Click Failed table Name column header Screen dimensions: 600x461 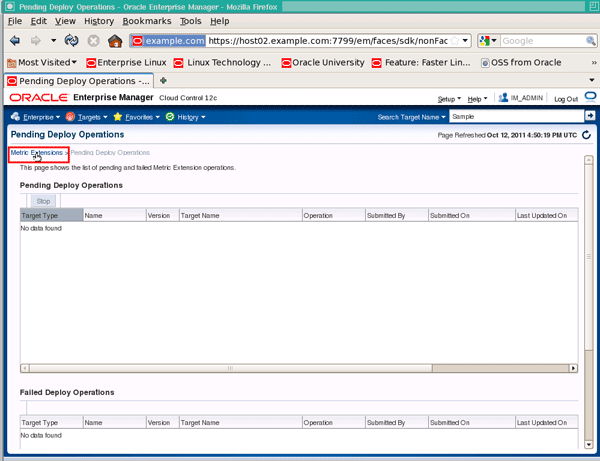[114, 422]
